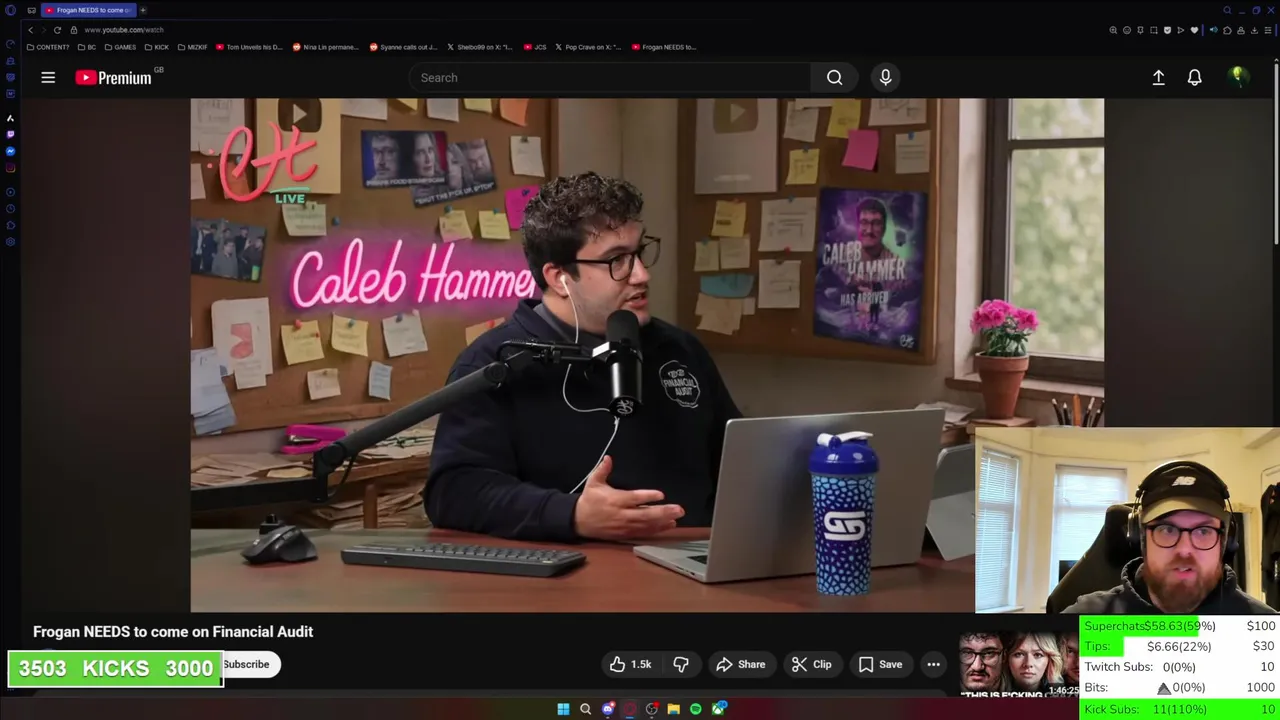Open the GAMES bookmarks folder
Screen dimensions: 1280x720
point(120,47)
